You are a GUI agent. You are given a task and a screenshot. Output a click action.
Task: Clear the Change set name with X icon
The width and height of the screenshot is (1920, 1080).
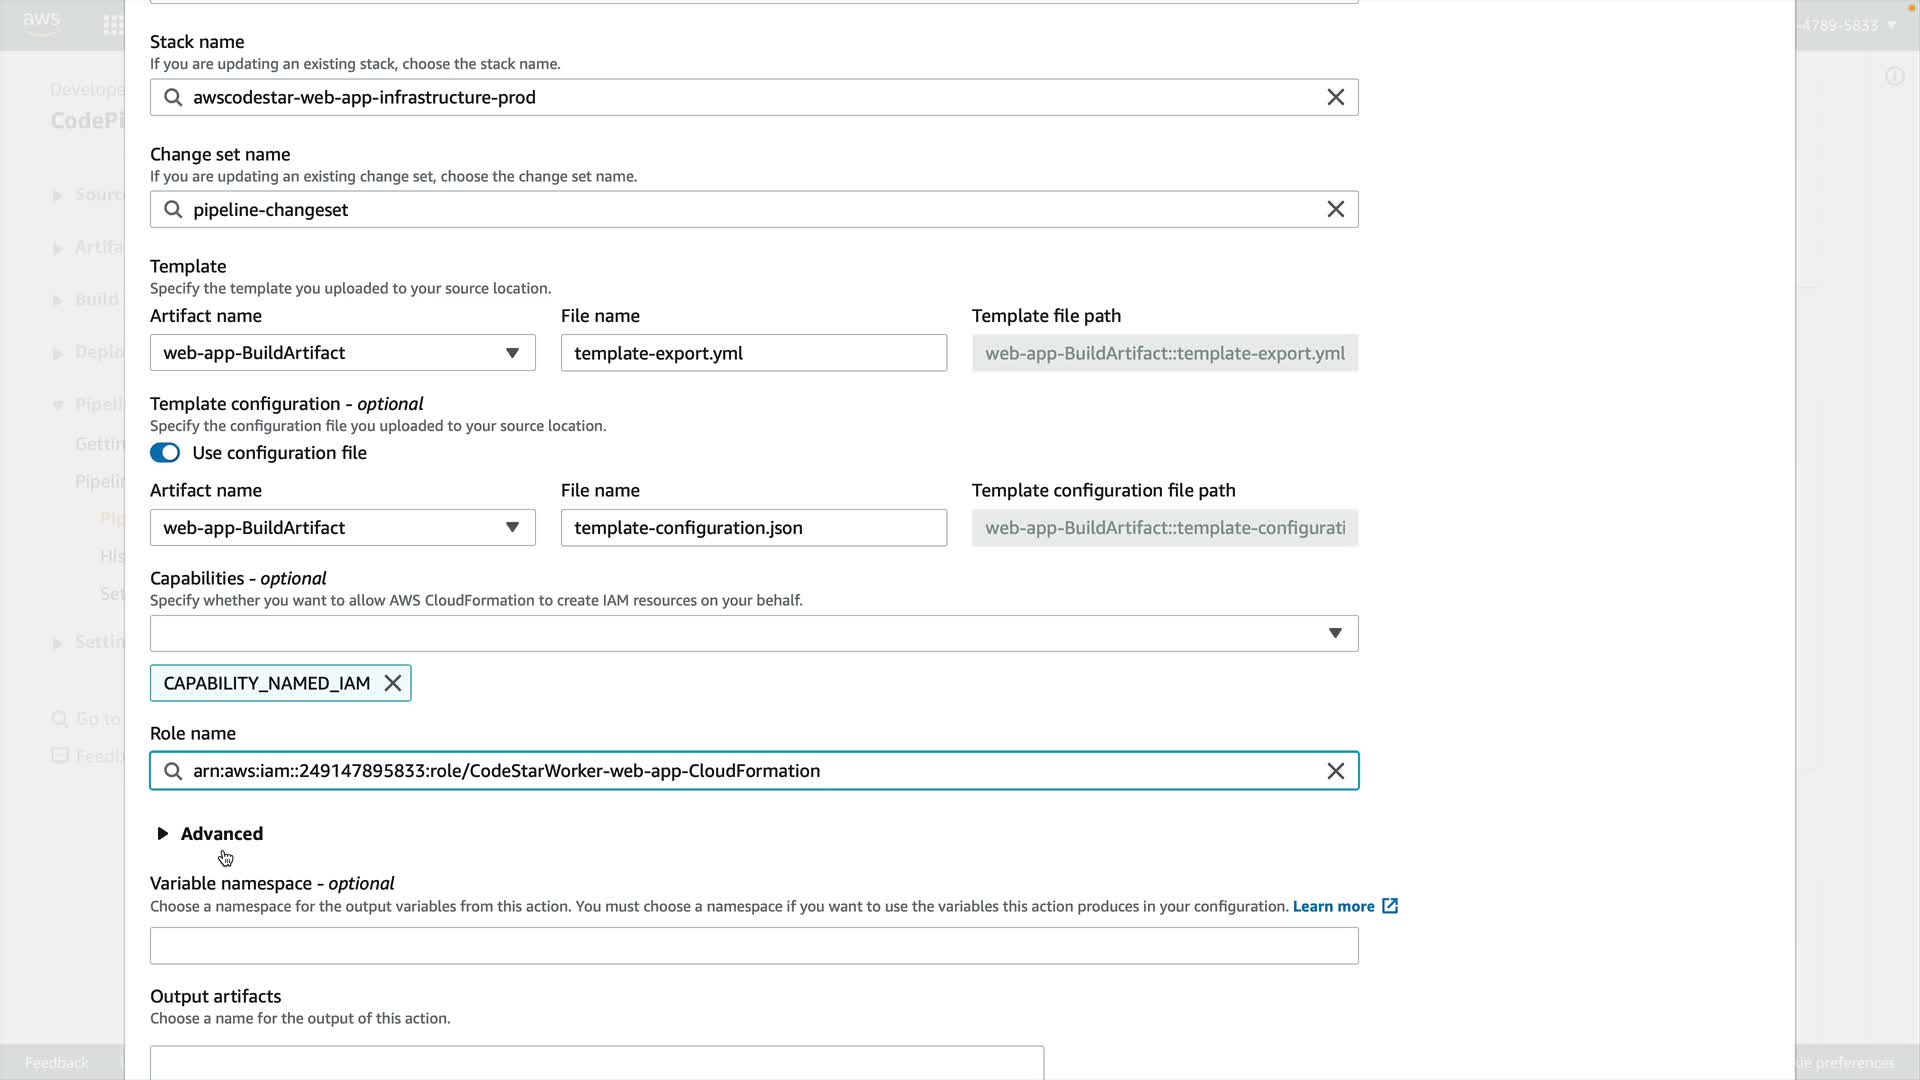[x=1335, y=209]
